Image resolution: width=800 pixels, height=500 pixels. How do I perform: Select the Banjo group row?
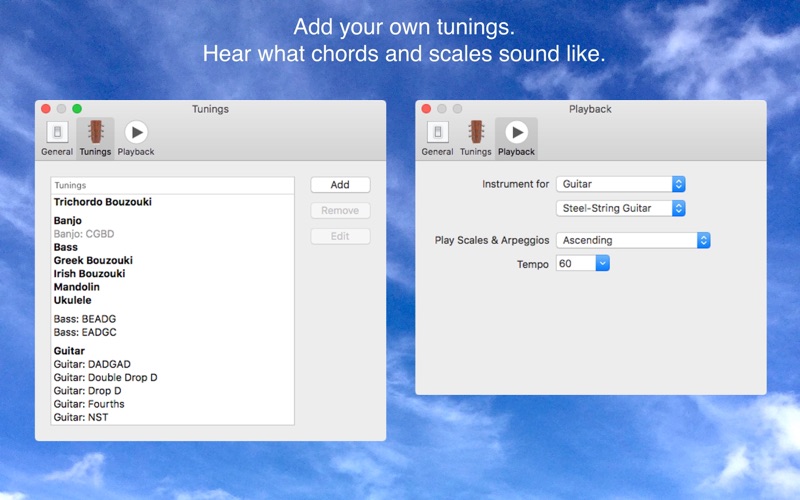[172, 220]
